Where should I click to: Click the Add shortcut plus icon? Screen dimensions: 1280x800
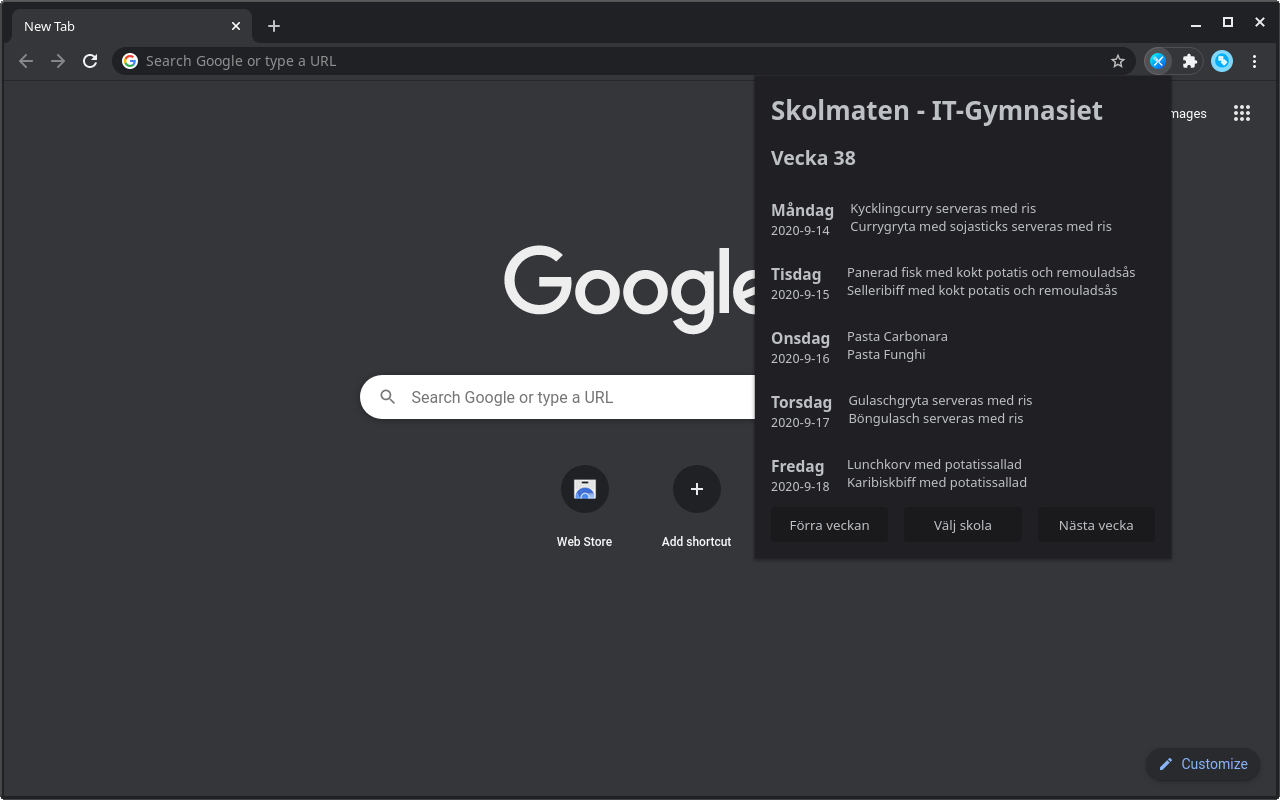click(x=696, y=489)
